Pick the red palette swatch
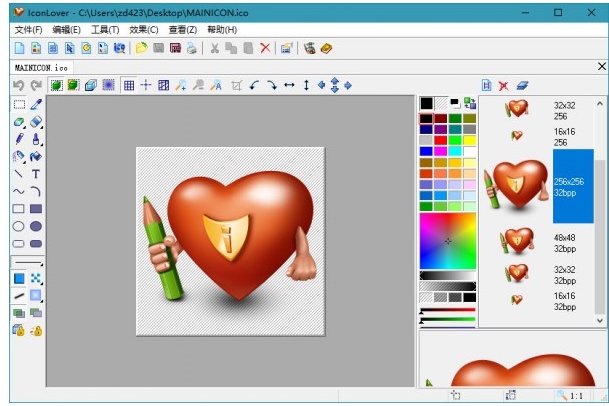Viewport: 609px width, 406px height. (440, 140)
